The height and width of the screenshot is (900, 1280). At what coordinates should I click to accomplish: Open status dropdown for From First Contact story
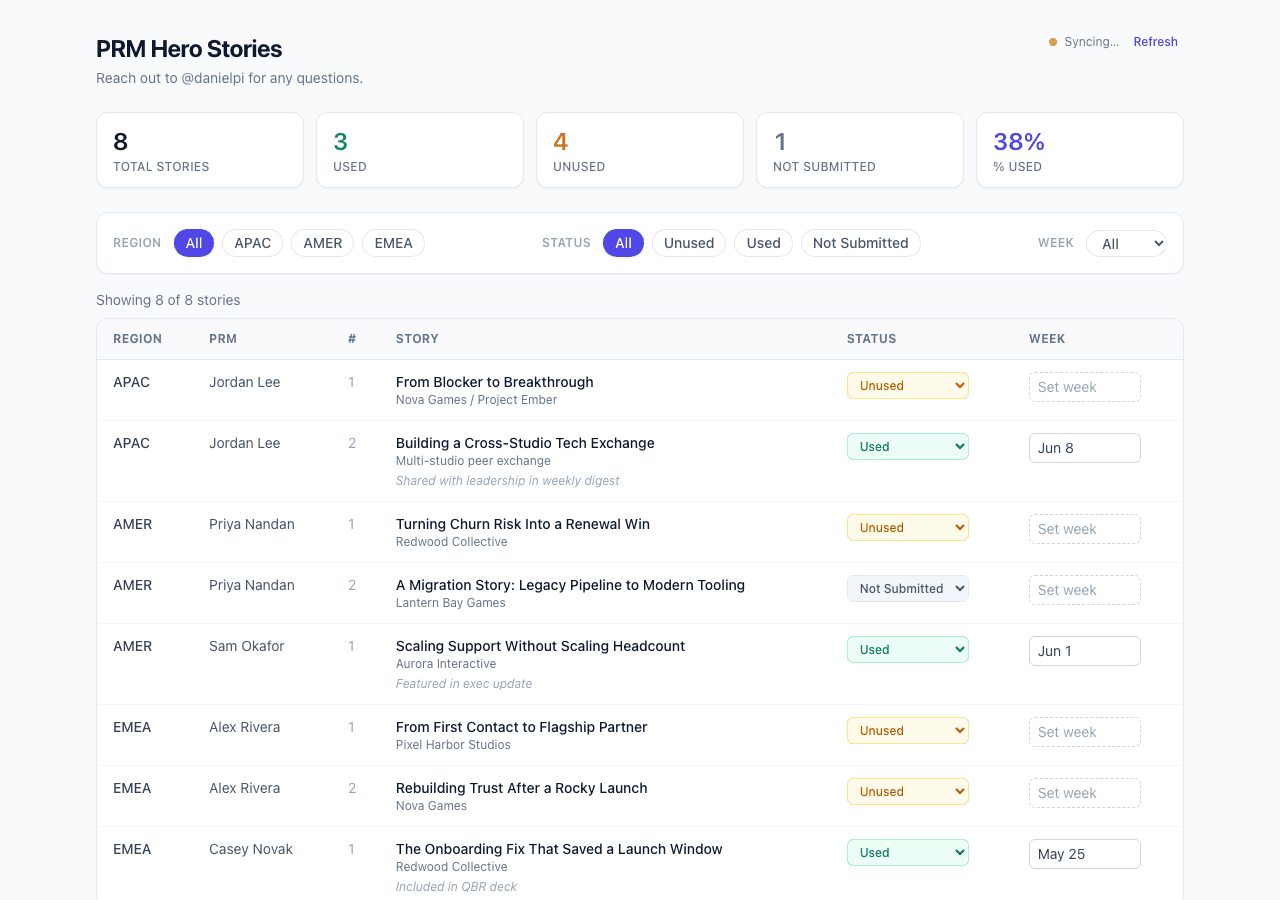[x=908, y=731]
